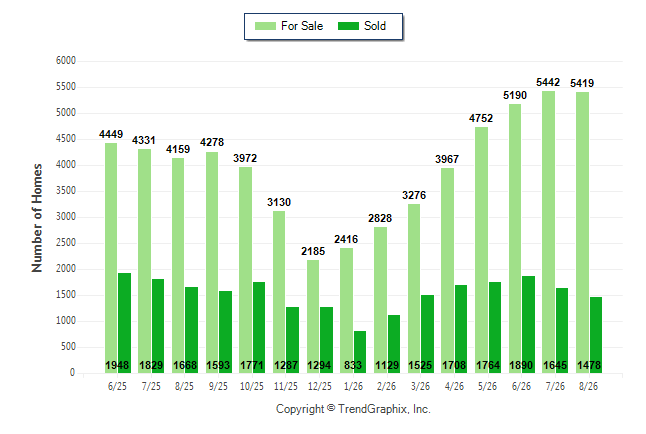The width and height of the screenshot is (646, 434).
Task: Click the 7/26 For Sale bar labeled 5442
Action: 548,232
